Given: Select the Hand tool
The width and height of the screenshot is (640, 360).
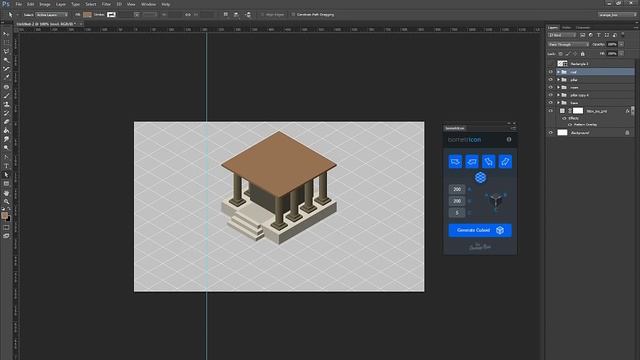Looking at the screenshot, I should 6,192.
